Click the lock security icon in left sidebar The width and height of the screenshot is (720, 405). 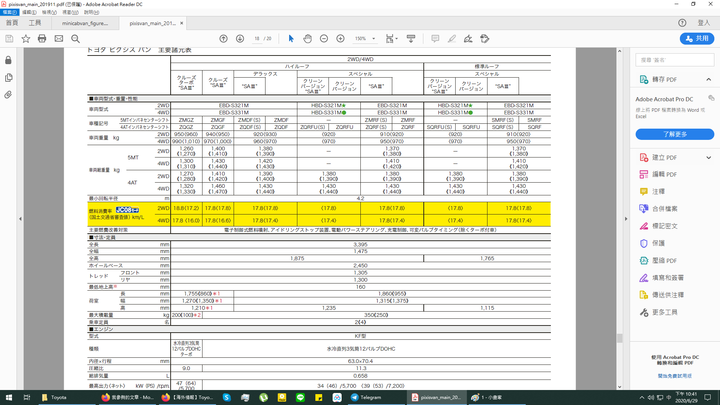8,60
